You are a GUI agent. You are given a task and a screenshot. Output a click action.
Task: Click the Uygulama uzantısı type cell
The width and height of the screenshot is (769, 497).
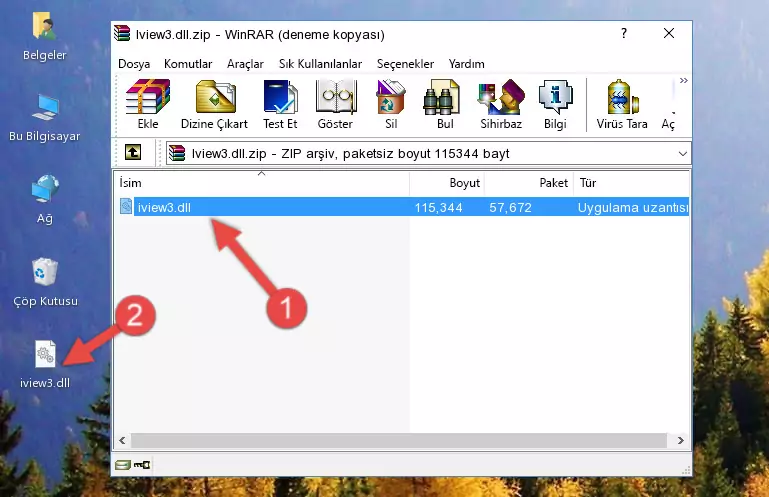click(633, 208)
